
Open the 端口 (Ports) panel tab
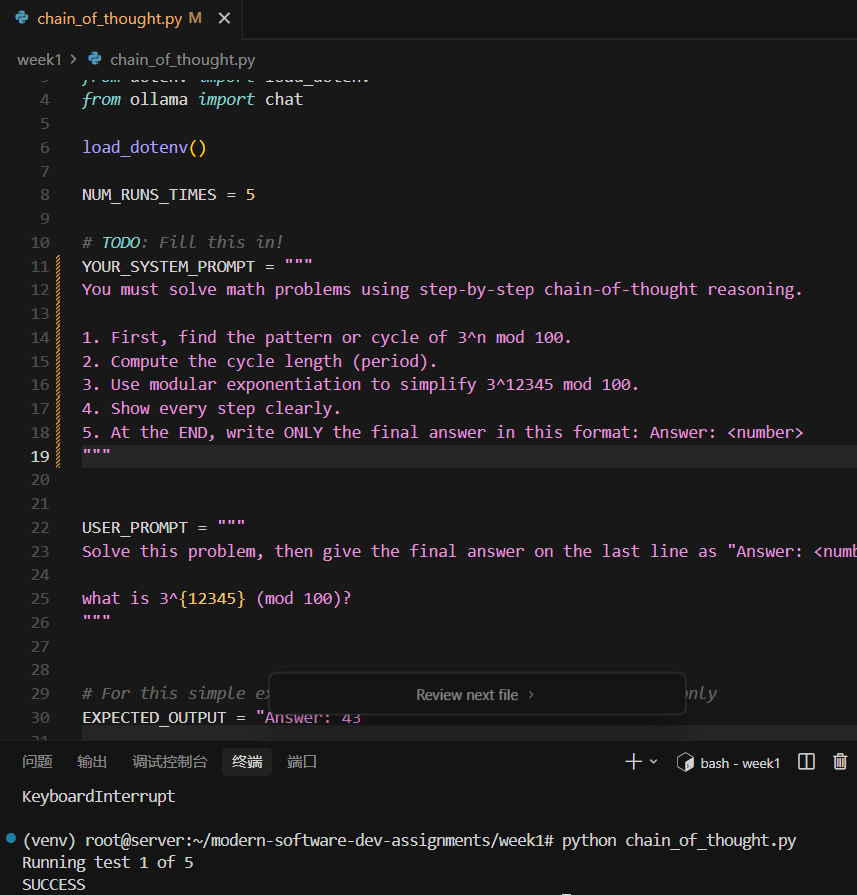302,762
